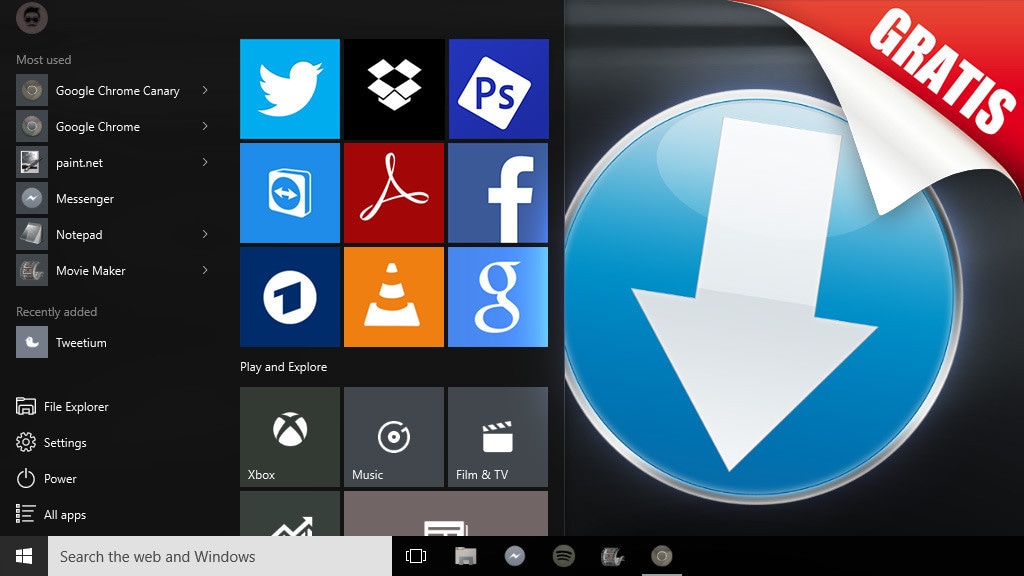Screen dimensions: 1024x576
Task: Open the Google Search tile
Action: pos(497,296)
